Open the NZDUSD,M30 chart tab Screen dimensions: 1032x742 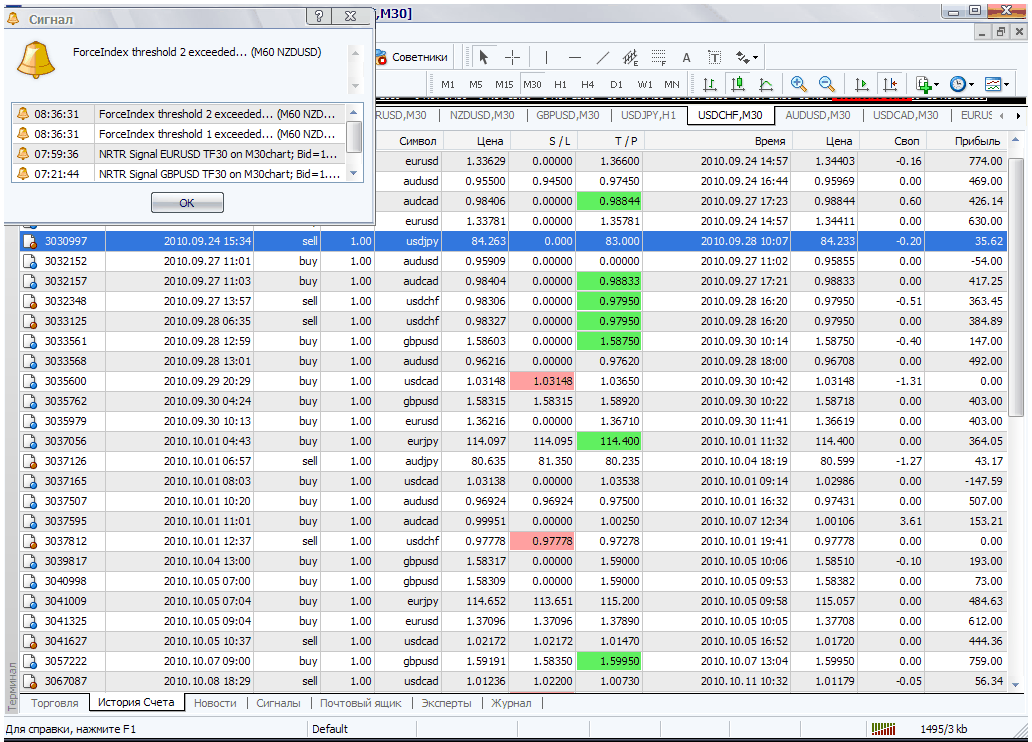pyautogui.click(x=482, y=115)
